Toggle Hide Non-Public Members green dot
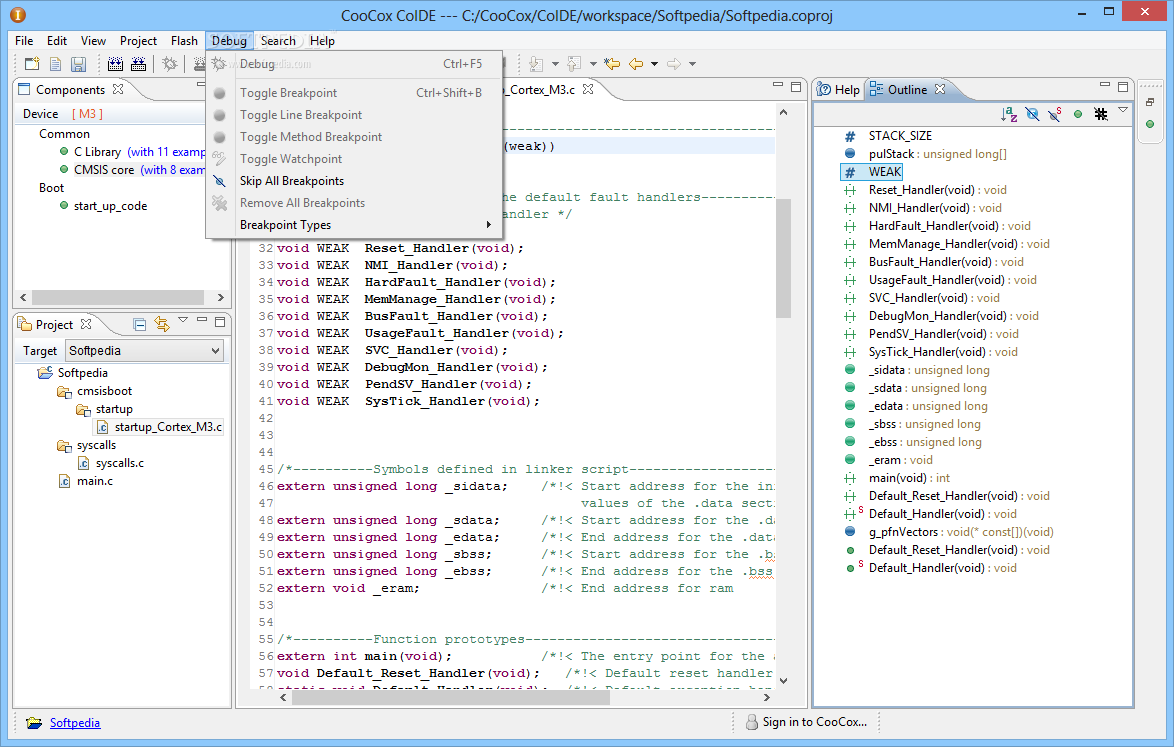 (1078, 115)
